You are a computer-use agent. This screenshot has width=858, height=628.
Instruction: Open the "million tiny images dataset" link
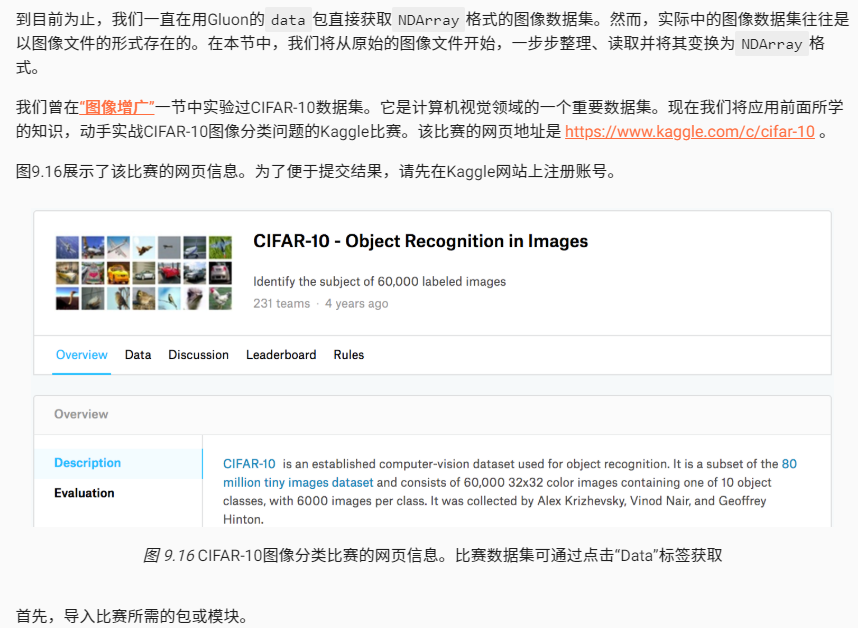(298, 482)
